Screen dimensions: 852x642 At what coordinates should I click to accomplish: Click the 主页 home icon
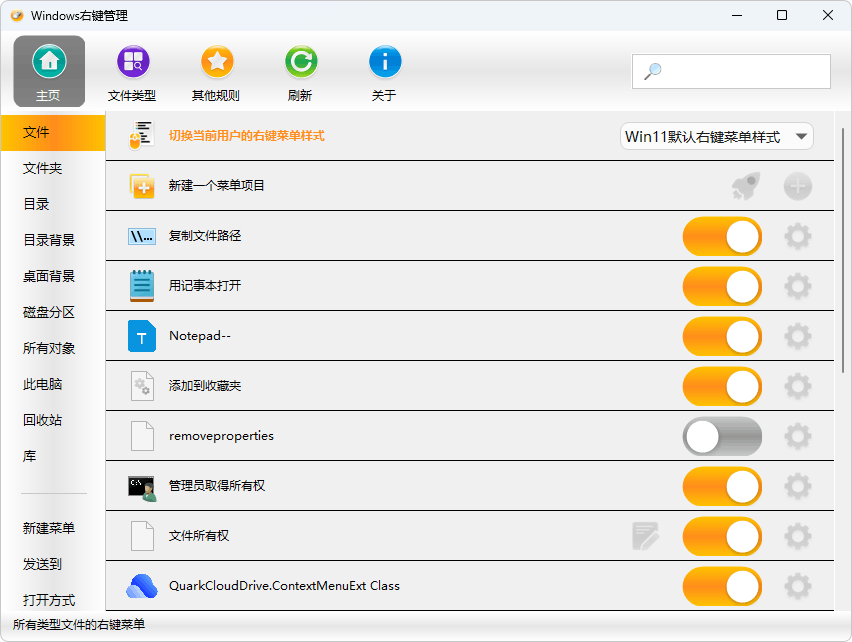[49, 63]
